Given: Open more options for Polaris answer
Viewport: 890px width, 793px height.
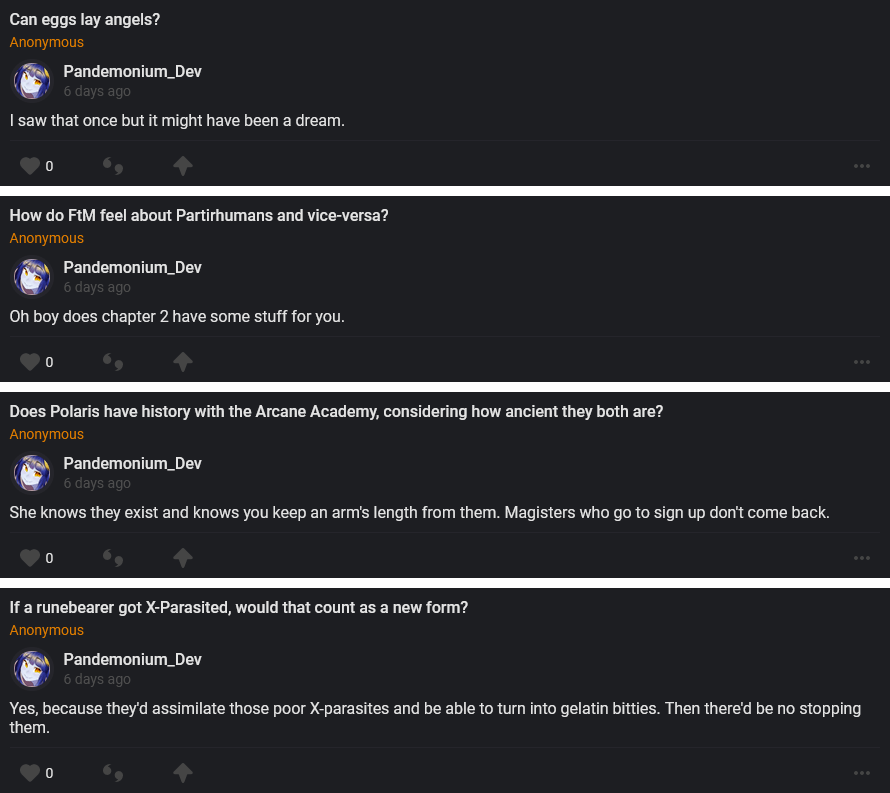Looking at the screenshot, I should pos(862,558).
